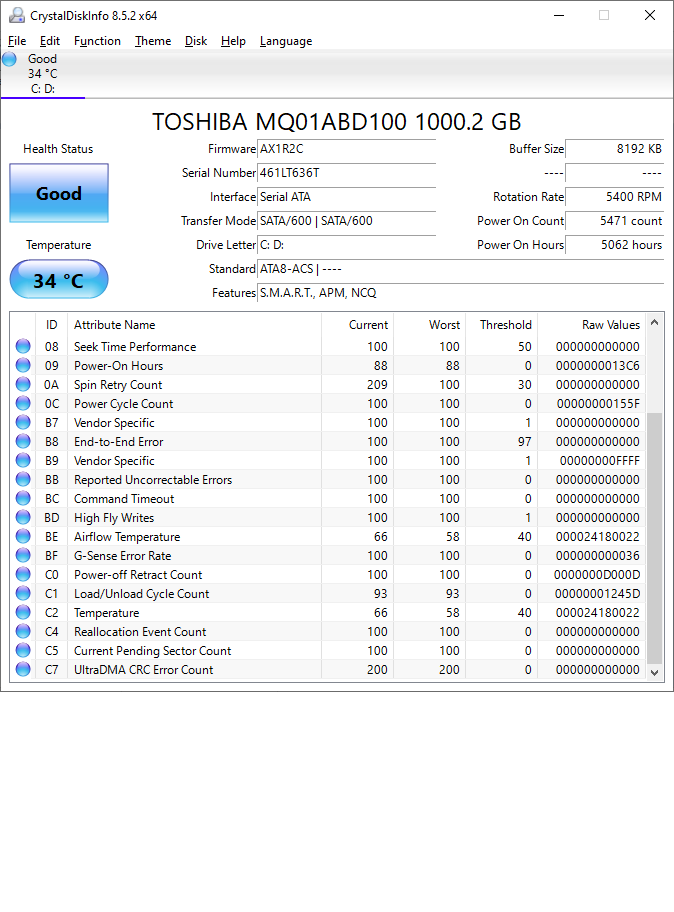Select the Load/Unload Cycle Count attribute name

141,594
